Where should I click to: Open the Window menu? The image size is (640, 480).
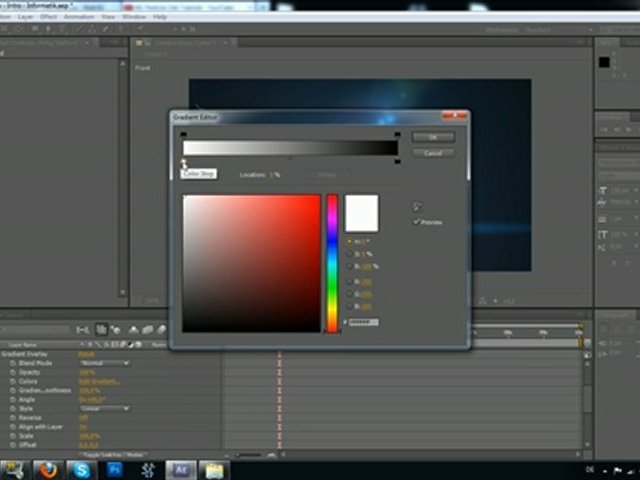[132, 17]
